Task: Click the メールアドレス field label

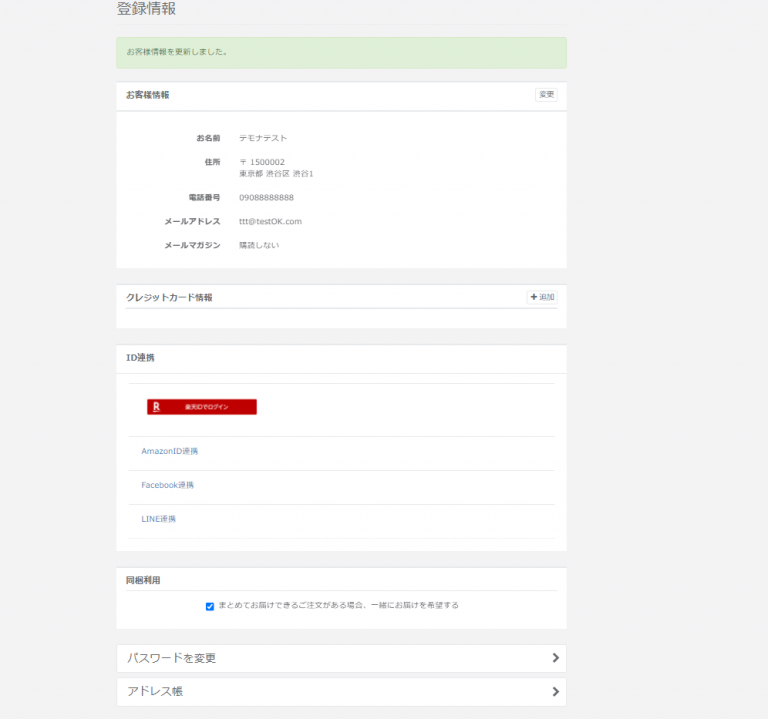Action: coord(192,221)
